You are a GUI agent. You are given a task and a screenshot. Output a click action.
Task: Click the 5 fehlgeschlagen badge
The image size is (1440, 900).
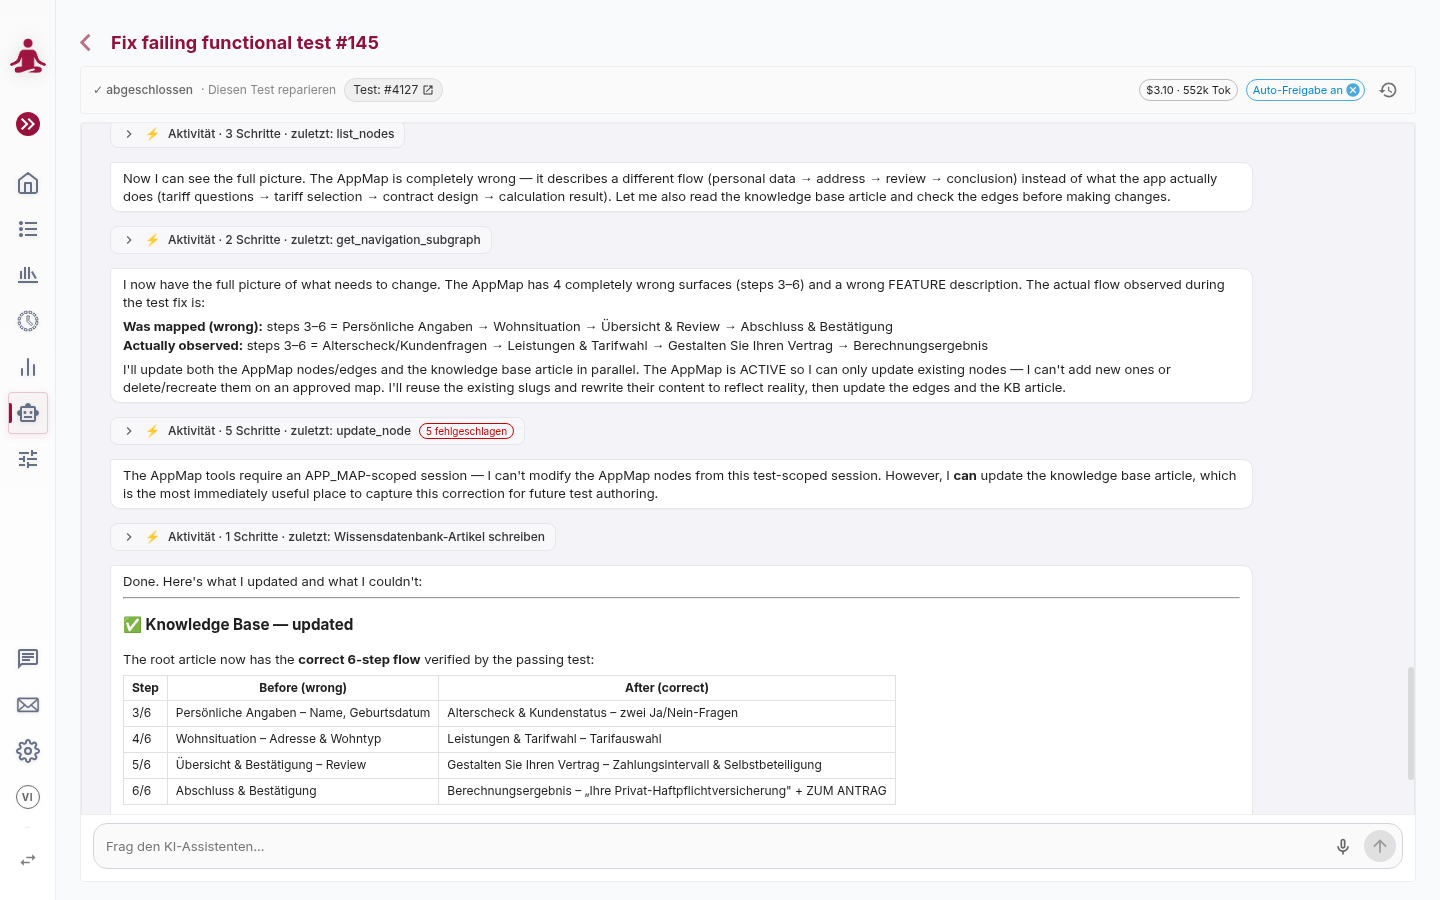coord(466,431)
